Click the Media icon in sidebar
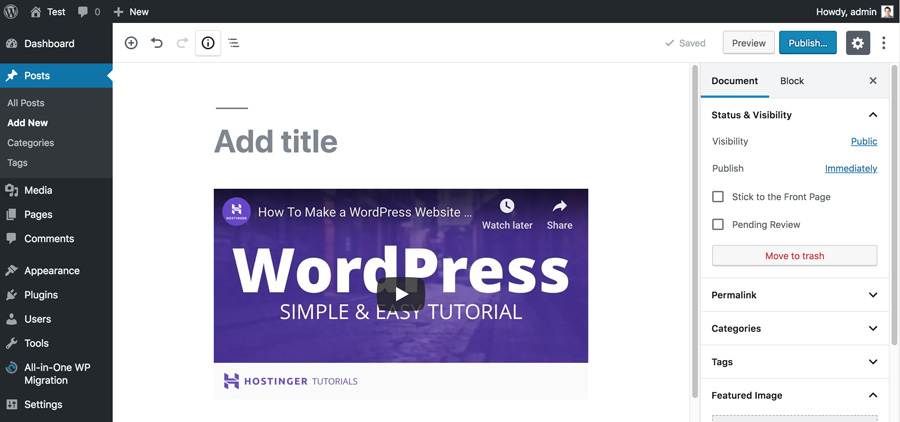The image size is (900, 422). [x=11, y=191]
